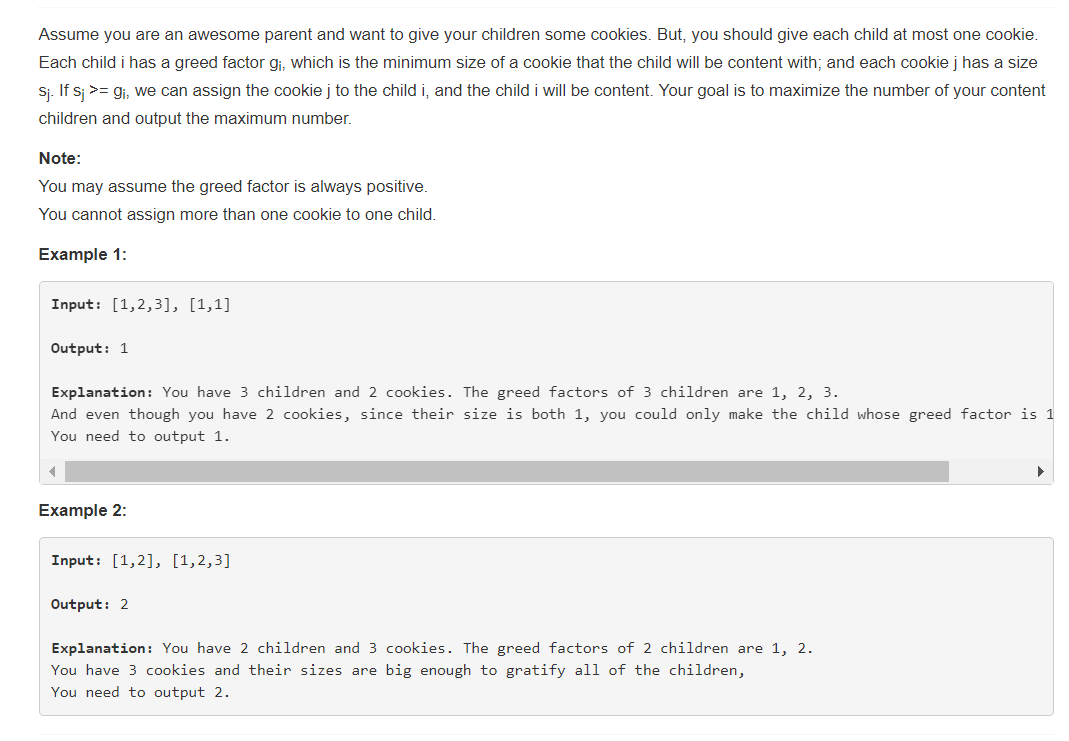Click the "children and output the maximum number" line
1069x741 pixels.
click(x=195, y=119)
